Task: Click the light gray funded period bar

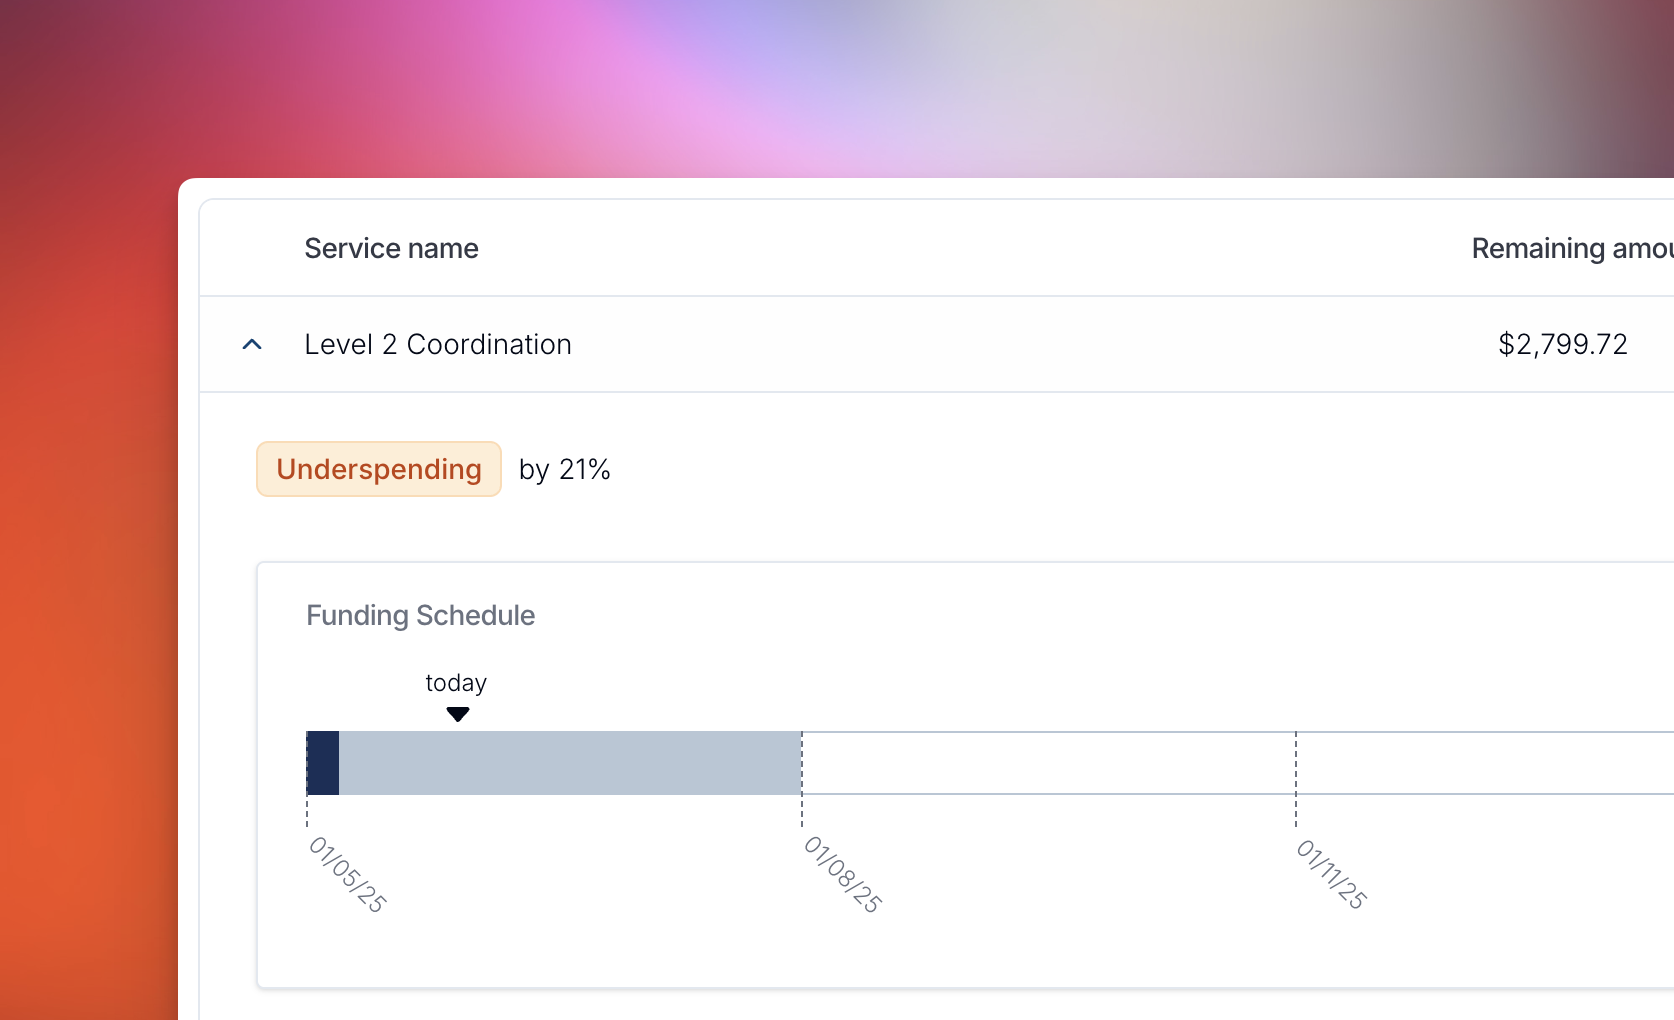Action: coord(570,763)
